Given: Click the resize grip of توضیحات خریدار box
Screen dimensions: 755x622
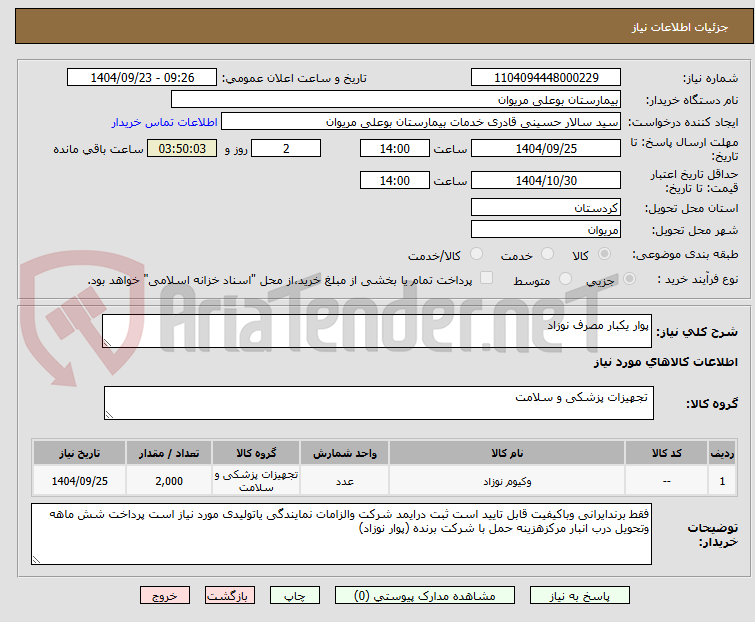Looking at the screenshot, I should click(x=37, y=559).
